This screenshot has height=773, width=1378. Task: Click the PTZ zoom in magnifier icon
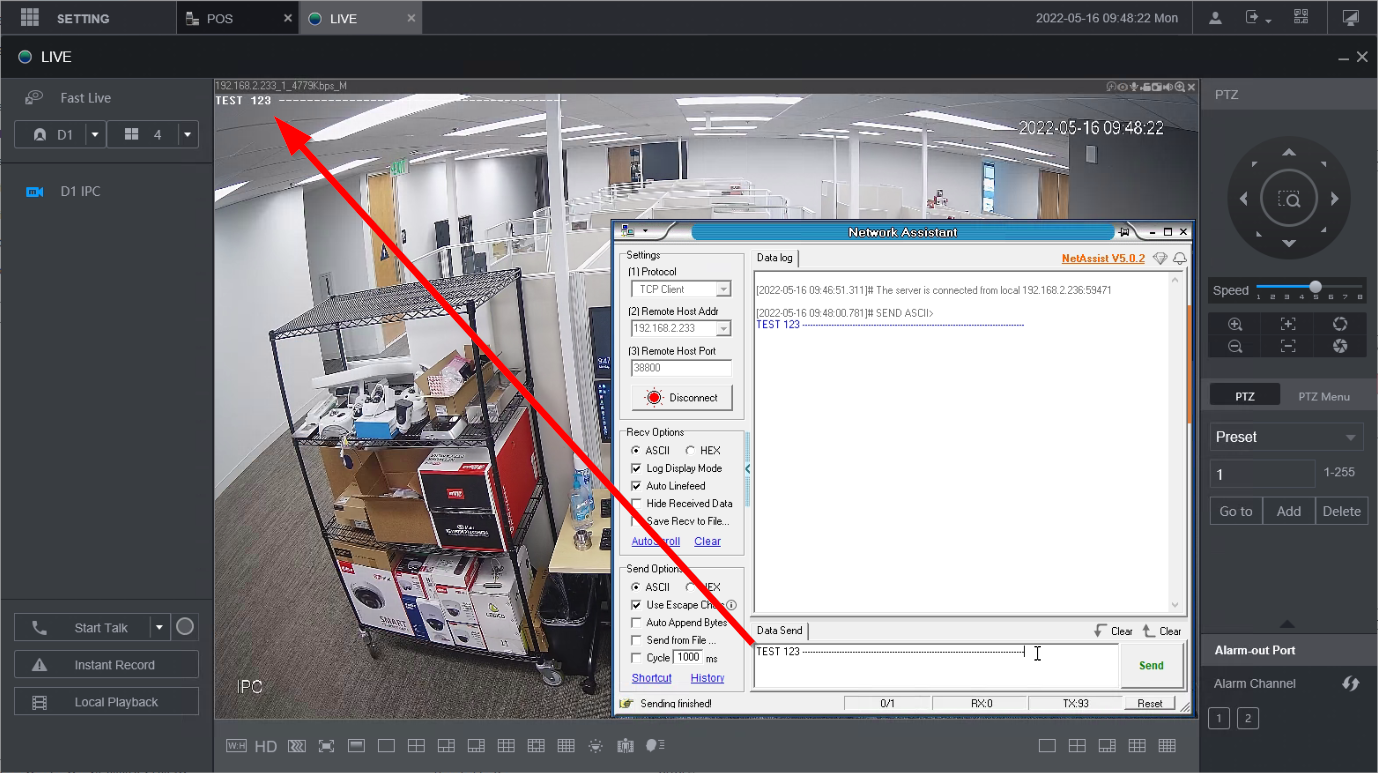tap(1235, 325)
